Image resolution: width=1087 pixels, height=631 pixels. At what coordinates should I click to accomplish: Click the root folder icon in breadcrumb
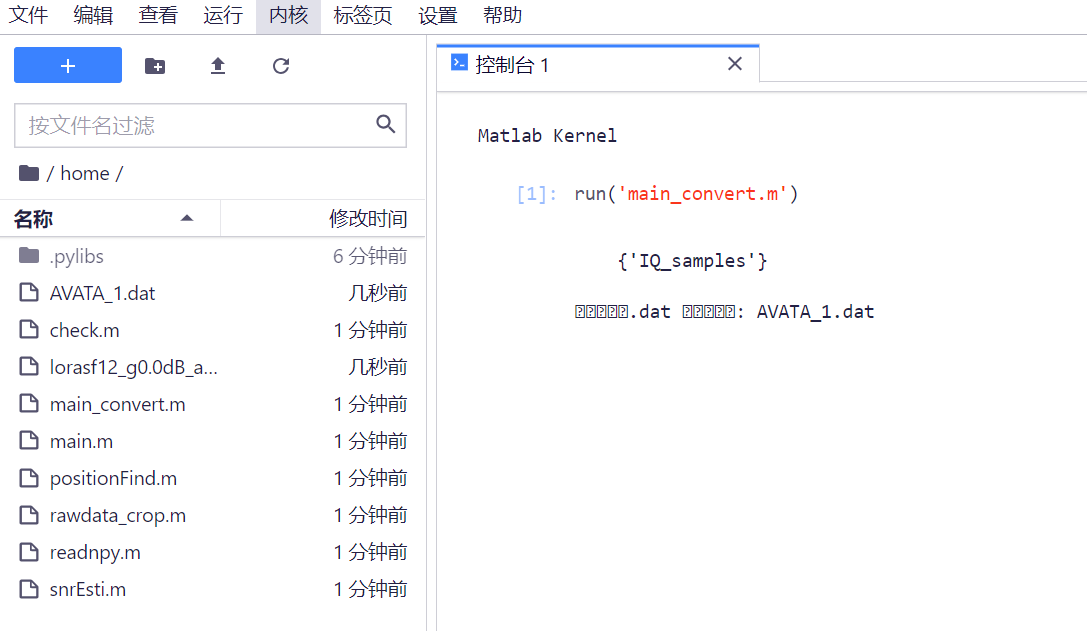(29, 173)
